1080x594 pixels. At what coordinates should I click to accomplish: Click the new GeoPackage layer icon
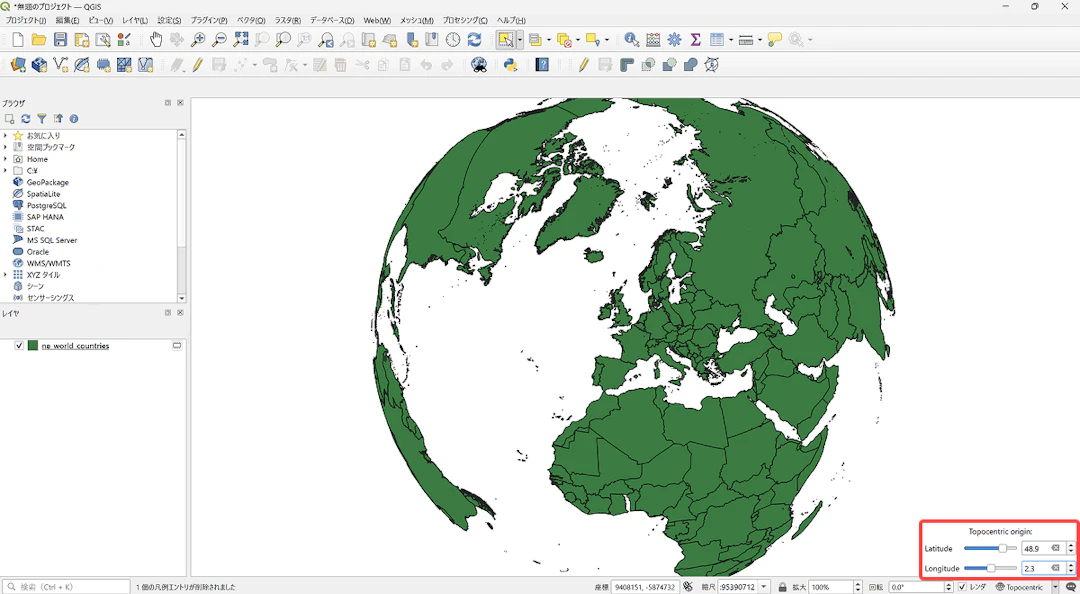[x=39, y=65]
